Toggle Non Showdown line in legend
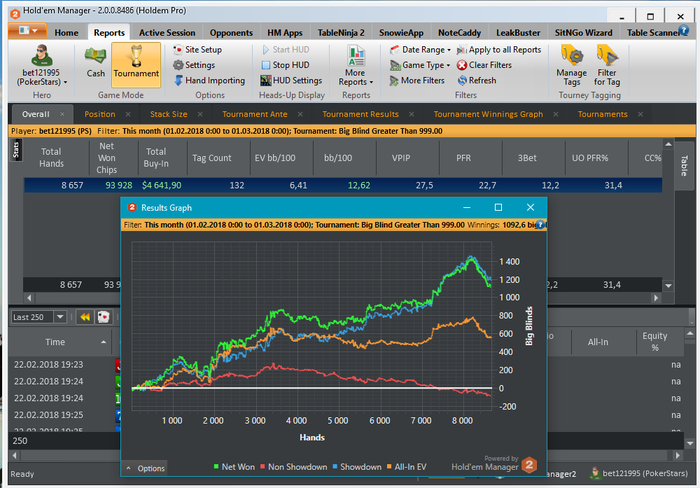 pyautogui.click(x=294, y=467)
